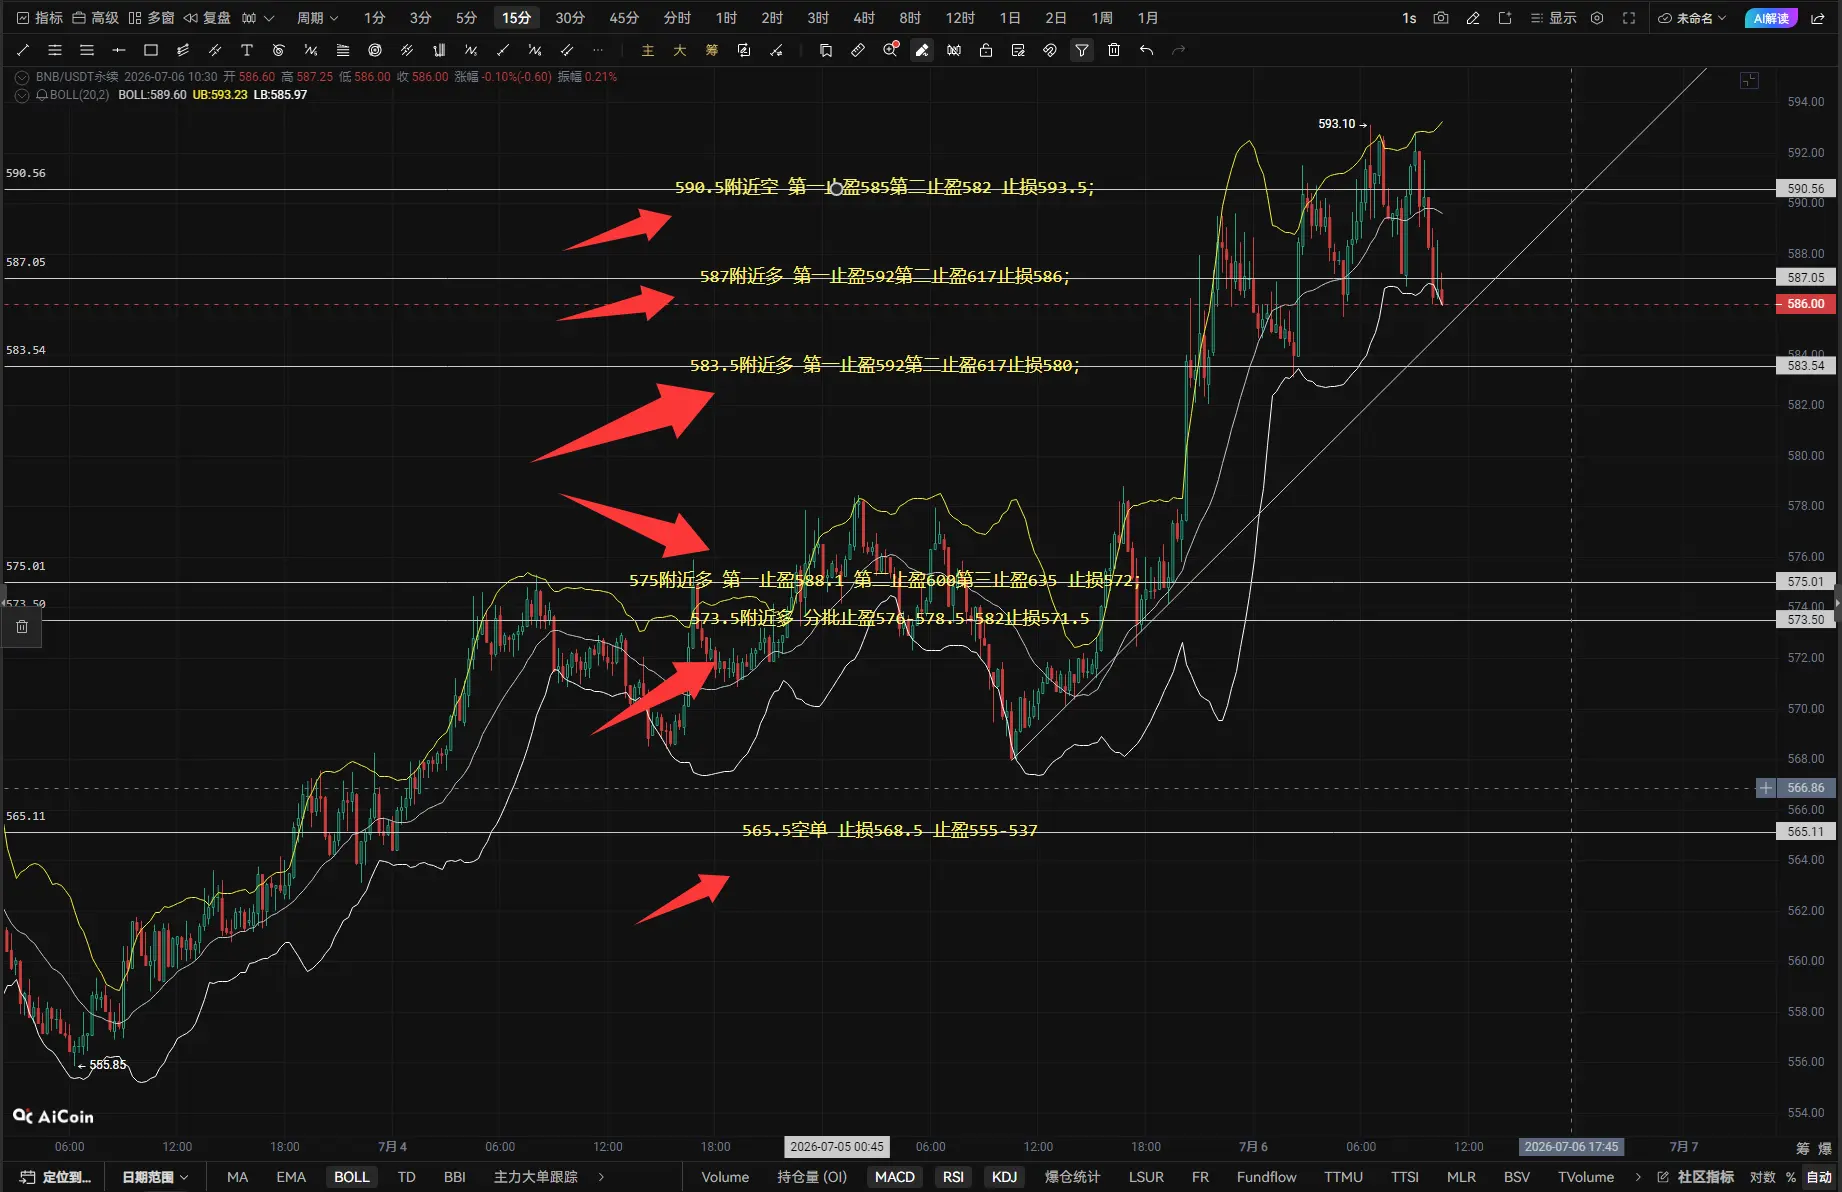Select the text annotation tool
The image size is (1842, 1192).
click(x=247, y=50)
